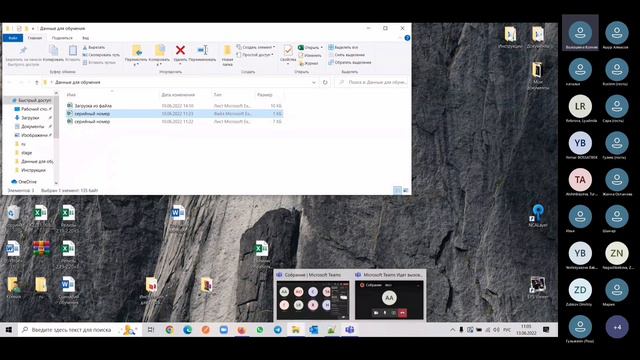
Task: Click the 'Изменить' button in Open group
Action: tap(310, 55)
